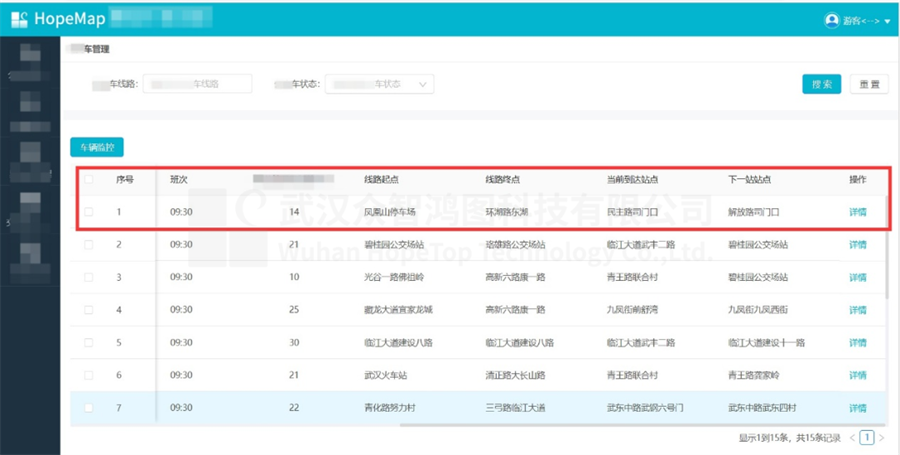Click the value 25 in row 4

[294, 310]
